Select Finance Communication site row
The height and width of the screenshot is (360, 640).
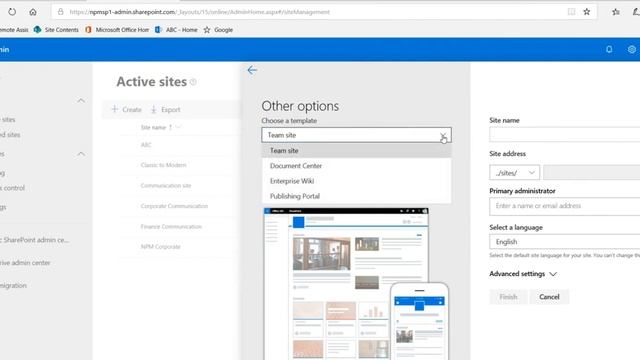171,226
